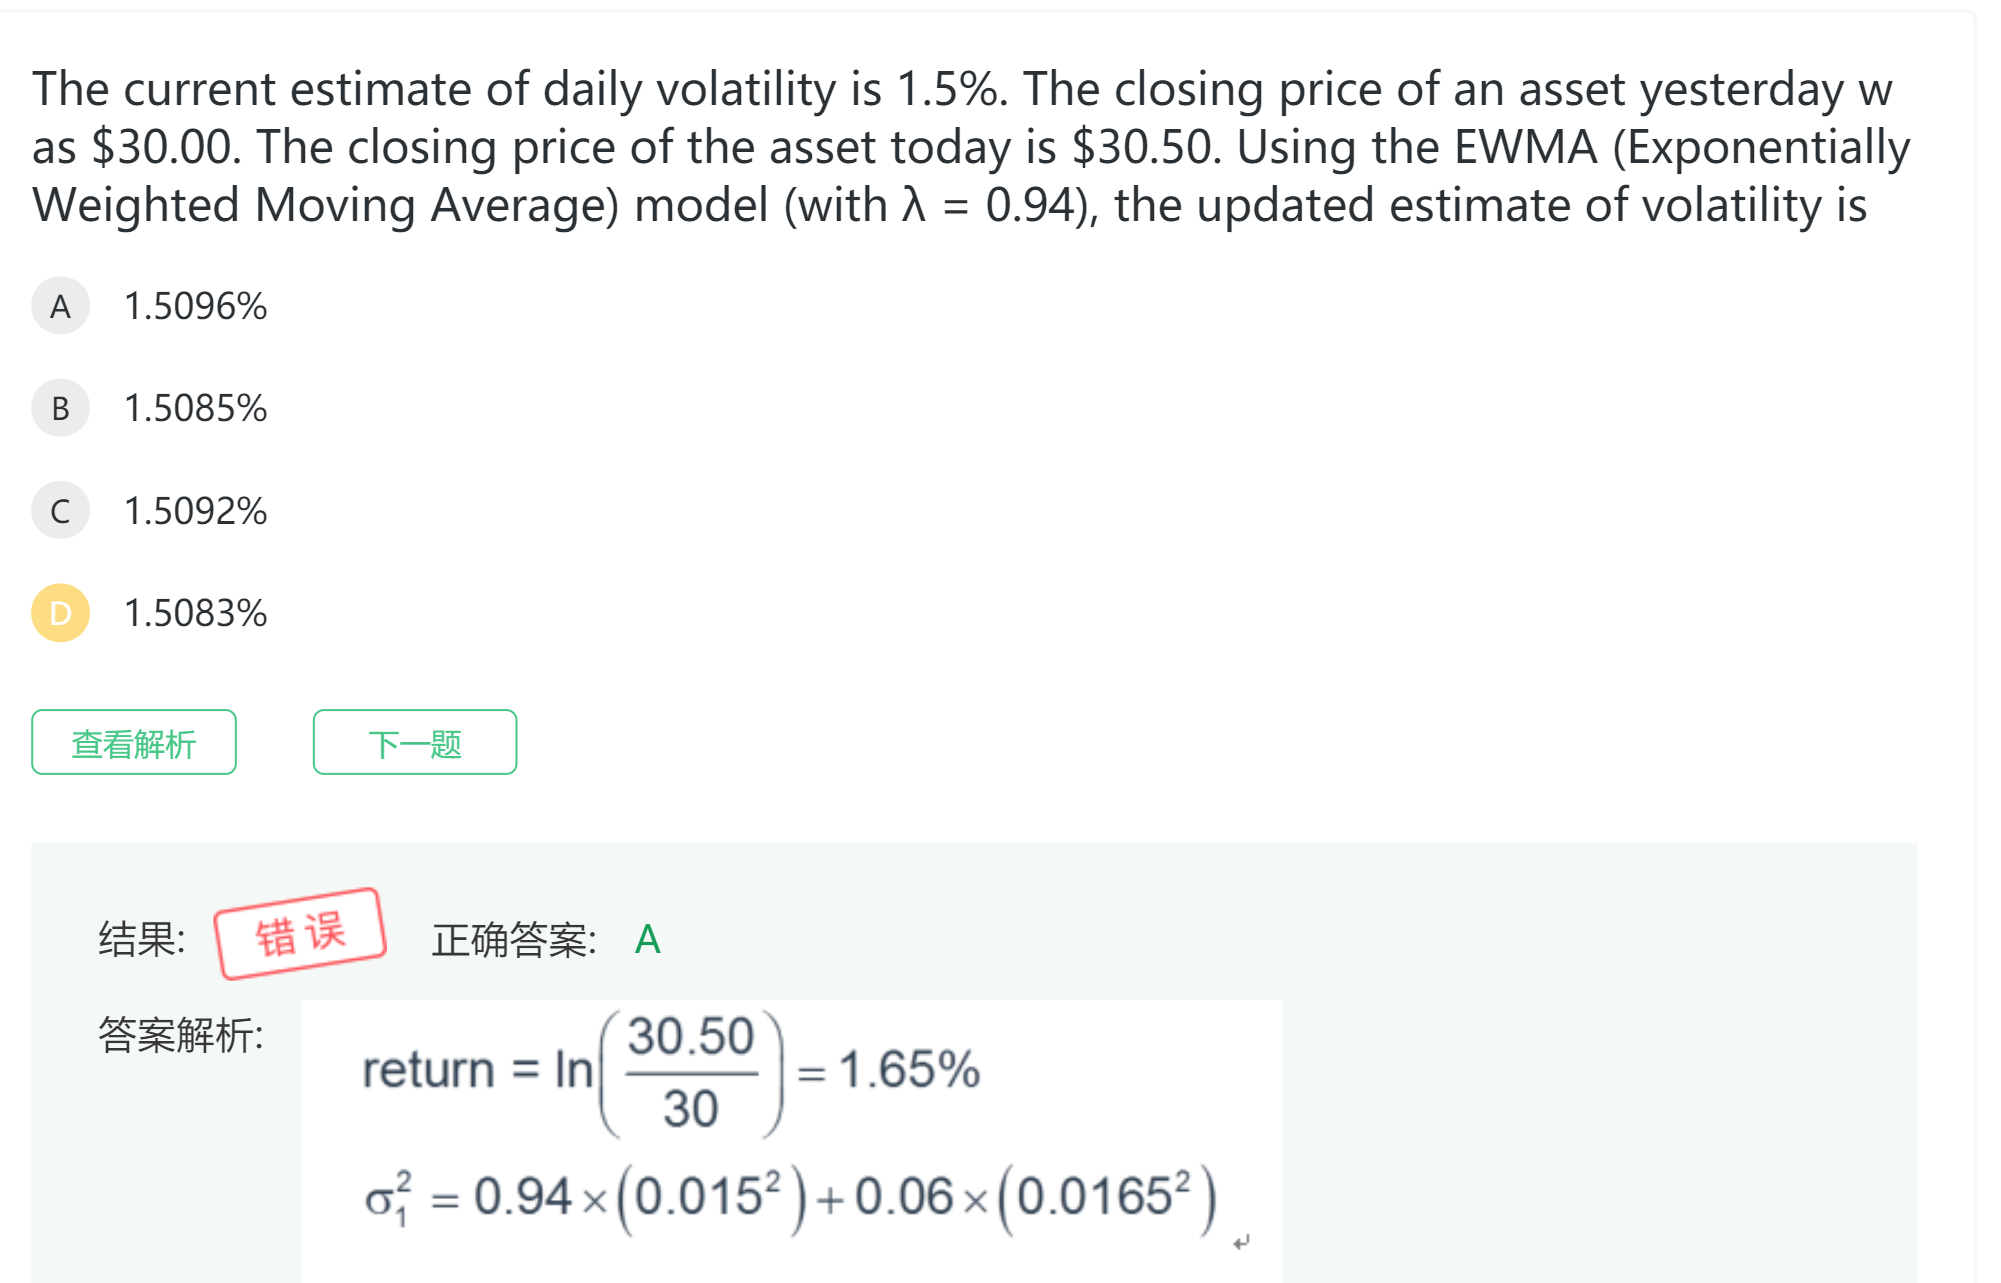
Task: Click the 结果 label
Action: [141, 940]
